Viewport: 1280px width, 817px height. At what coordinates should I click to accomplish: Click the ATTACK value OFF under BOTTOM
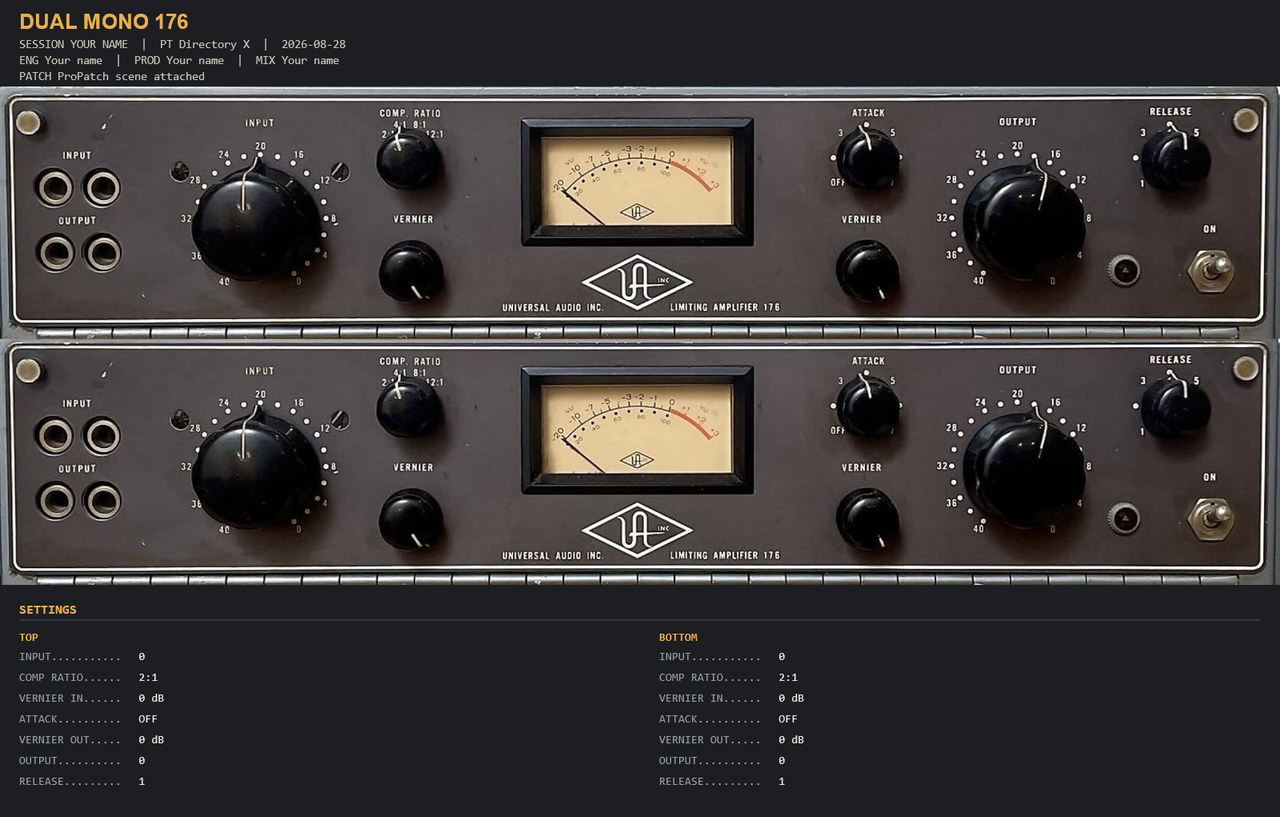788,719
